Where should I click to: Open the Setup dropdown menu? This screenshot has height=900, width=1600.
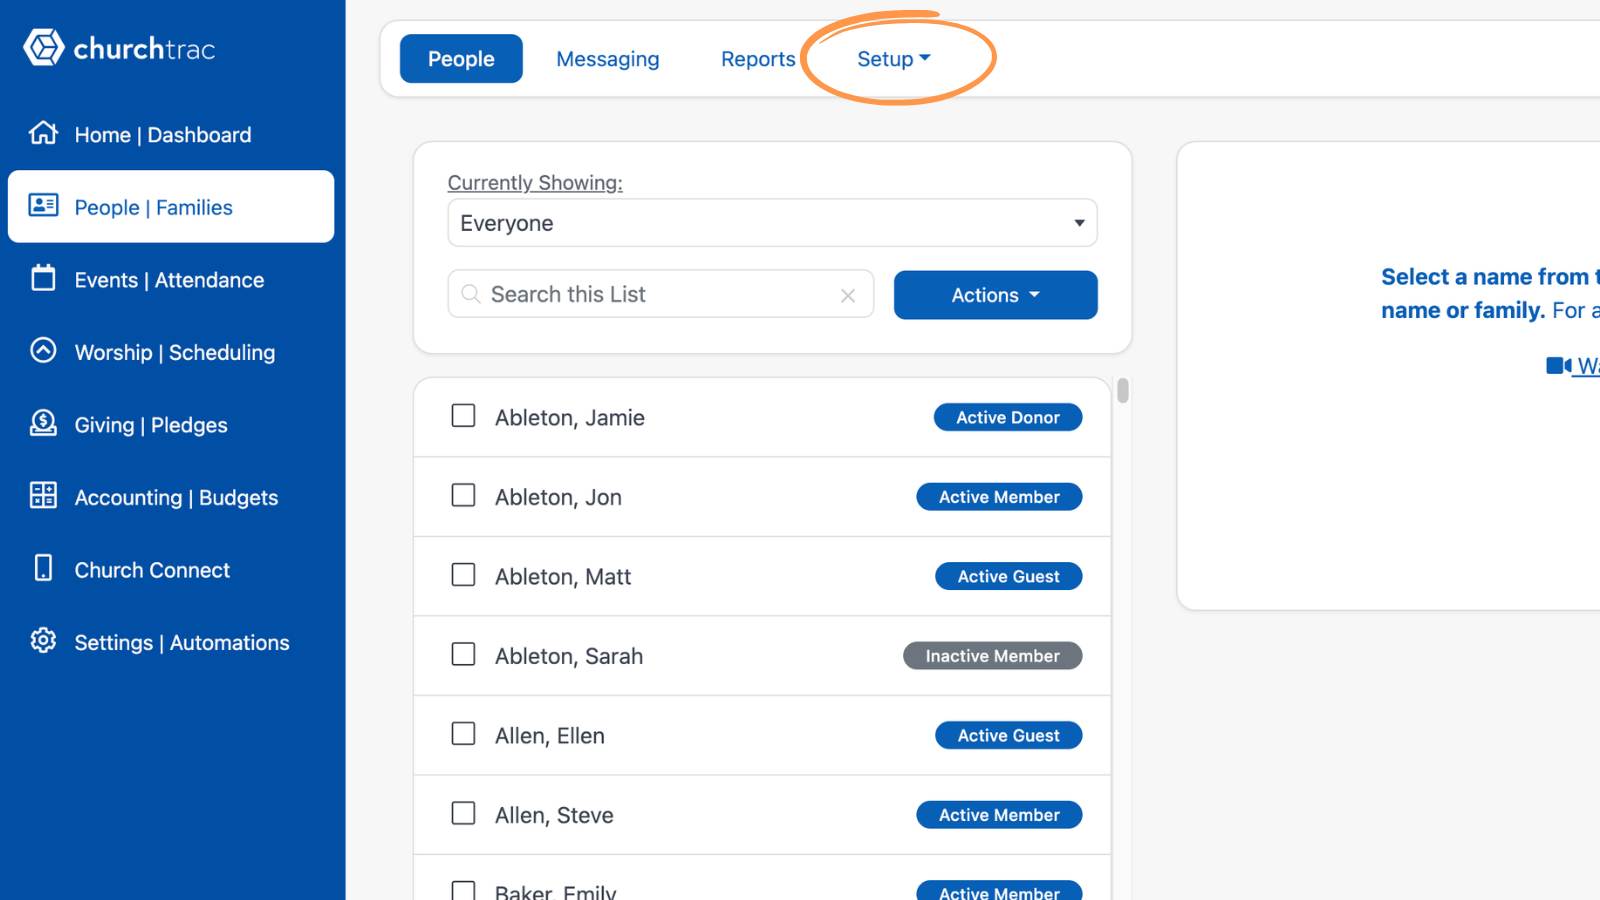894,59
